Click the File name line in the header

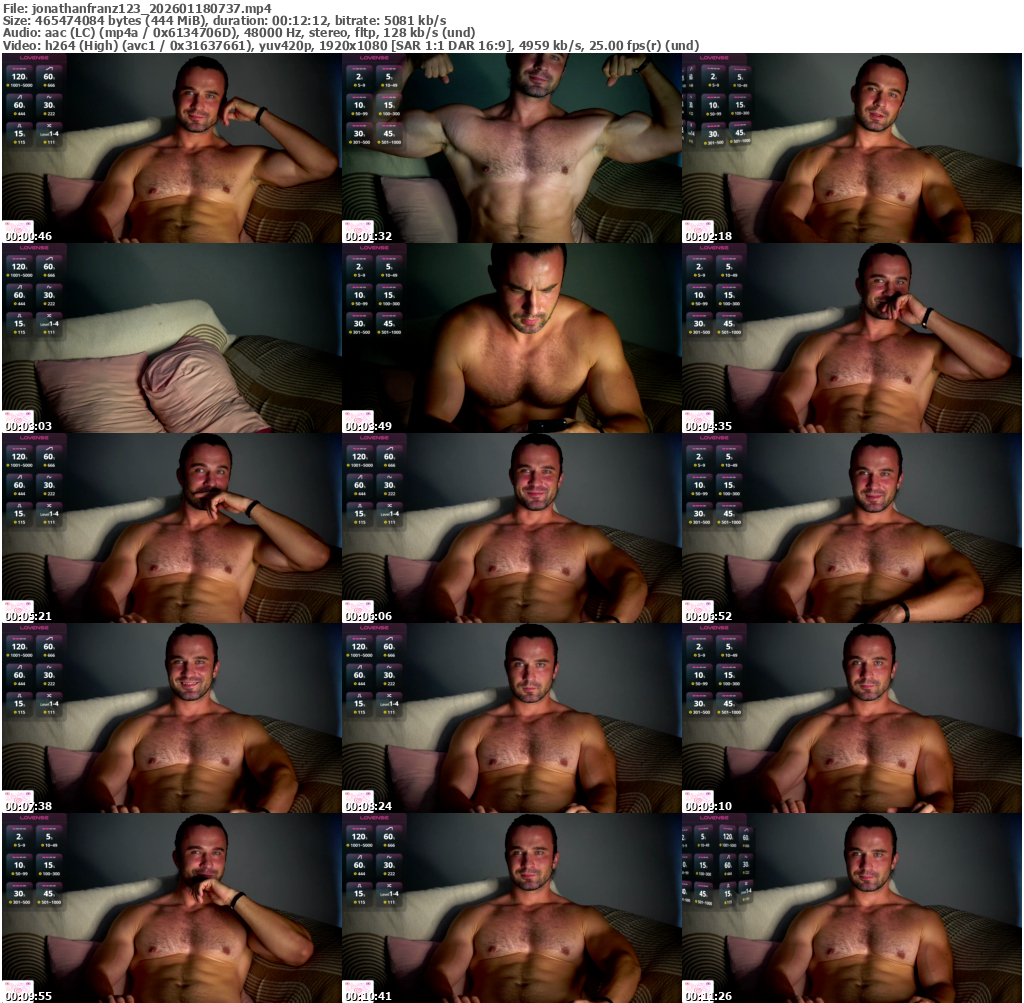137,7
